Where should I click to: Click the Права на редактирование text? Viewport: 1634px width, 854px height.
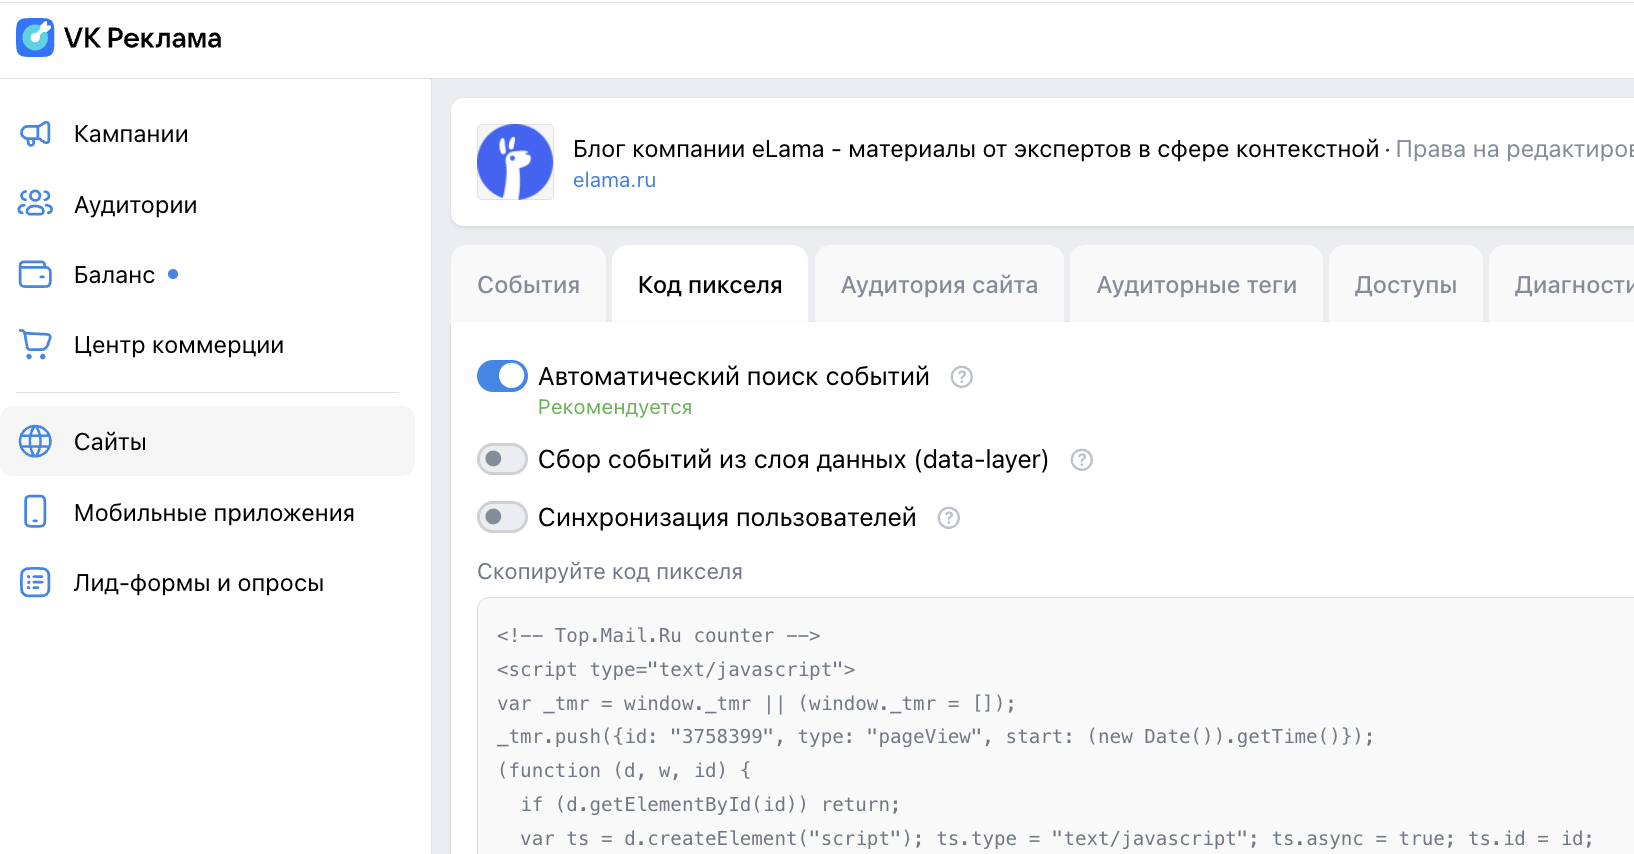(1514, 149)
